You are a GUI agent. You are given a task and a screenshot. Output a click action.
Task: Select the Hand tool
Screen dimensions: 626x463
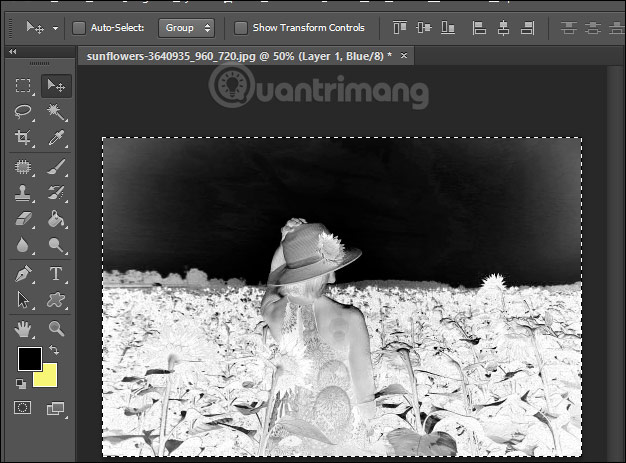(x=23, y=327)
